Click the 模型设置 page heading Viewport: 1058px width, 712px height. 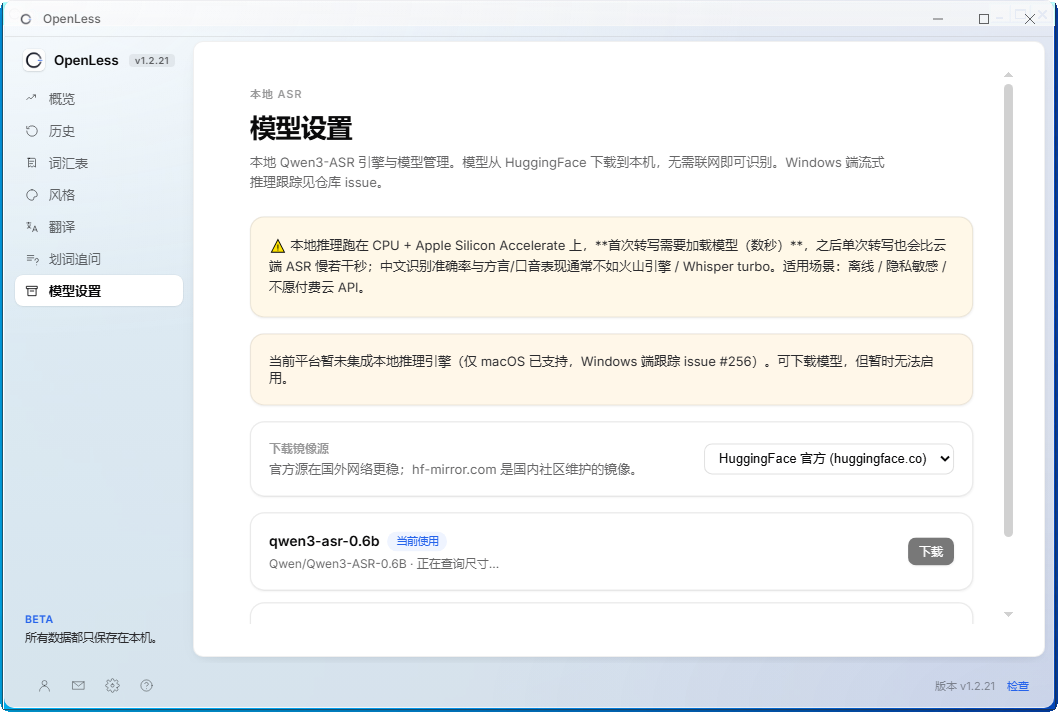pyautogui.click(x=301, y=128)
